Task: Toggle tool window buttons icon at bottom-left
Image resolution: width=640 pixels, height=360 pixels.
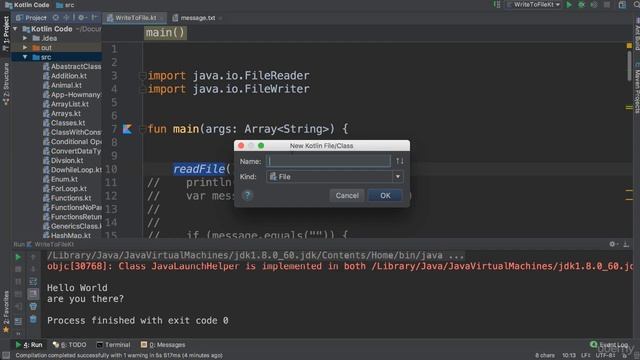Action: 5,356
